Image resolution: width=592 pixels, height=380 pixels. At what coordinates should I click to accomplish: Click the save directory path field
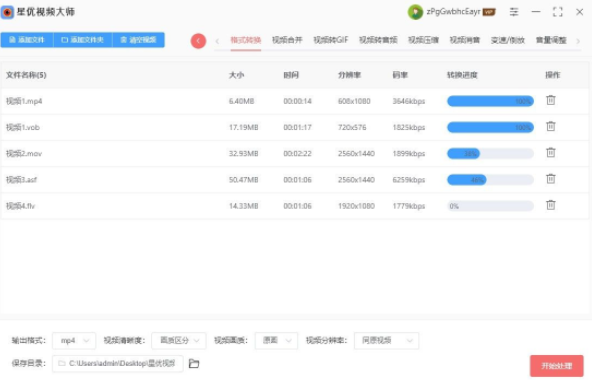point(118,363)
